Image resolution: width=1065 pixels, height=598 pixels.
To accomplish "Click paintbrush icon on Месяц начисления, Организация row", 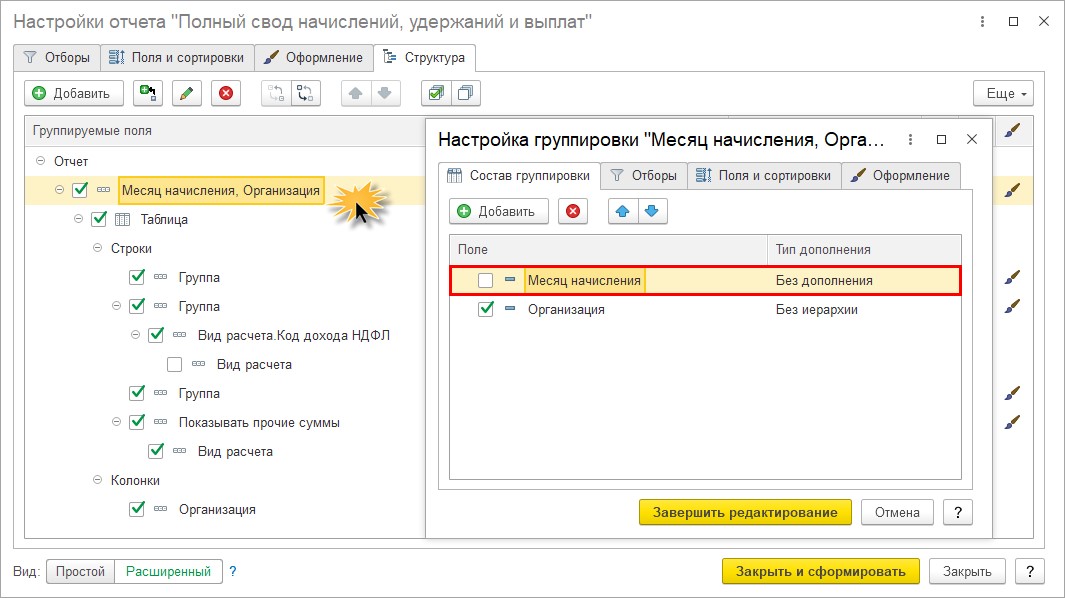I will [x=1012, y=190].
